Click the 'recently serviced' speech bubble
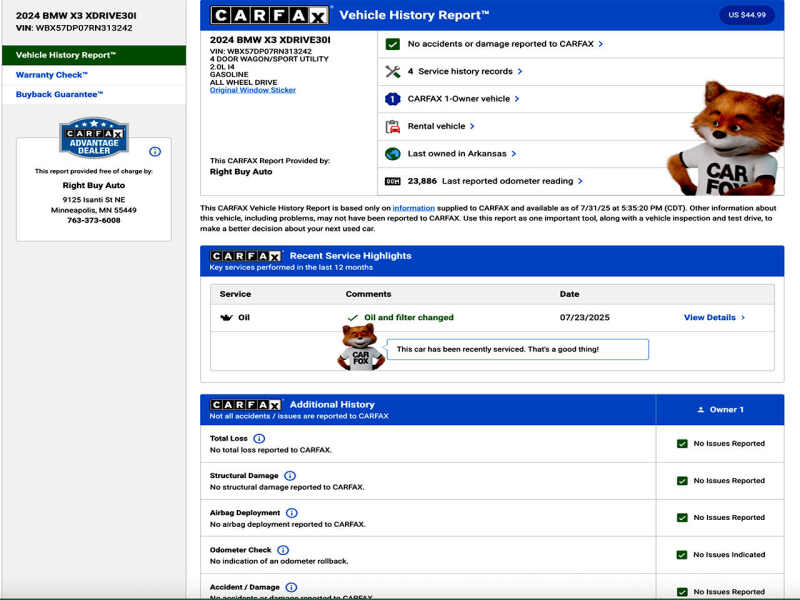Image resolution: width=800 pixels, height=600 pixels. [x=518, y=349]
